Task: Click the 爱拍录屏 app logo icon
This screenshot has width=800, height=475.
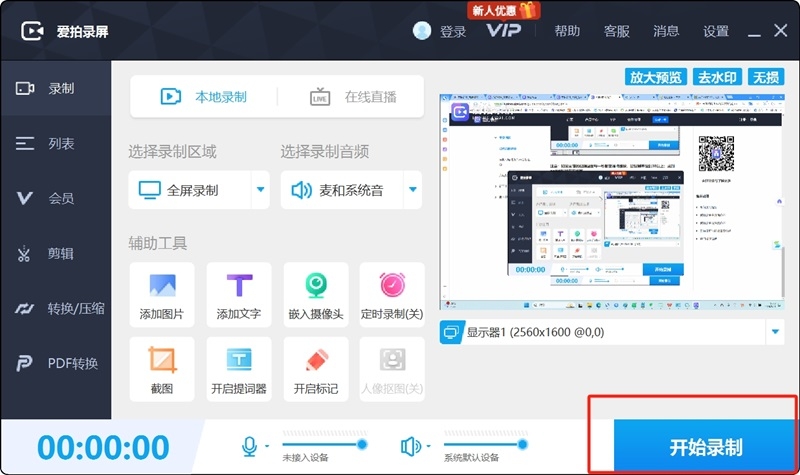Action: coord(32,31)
